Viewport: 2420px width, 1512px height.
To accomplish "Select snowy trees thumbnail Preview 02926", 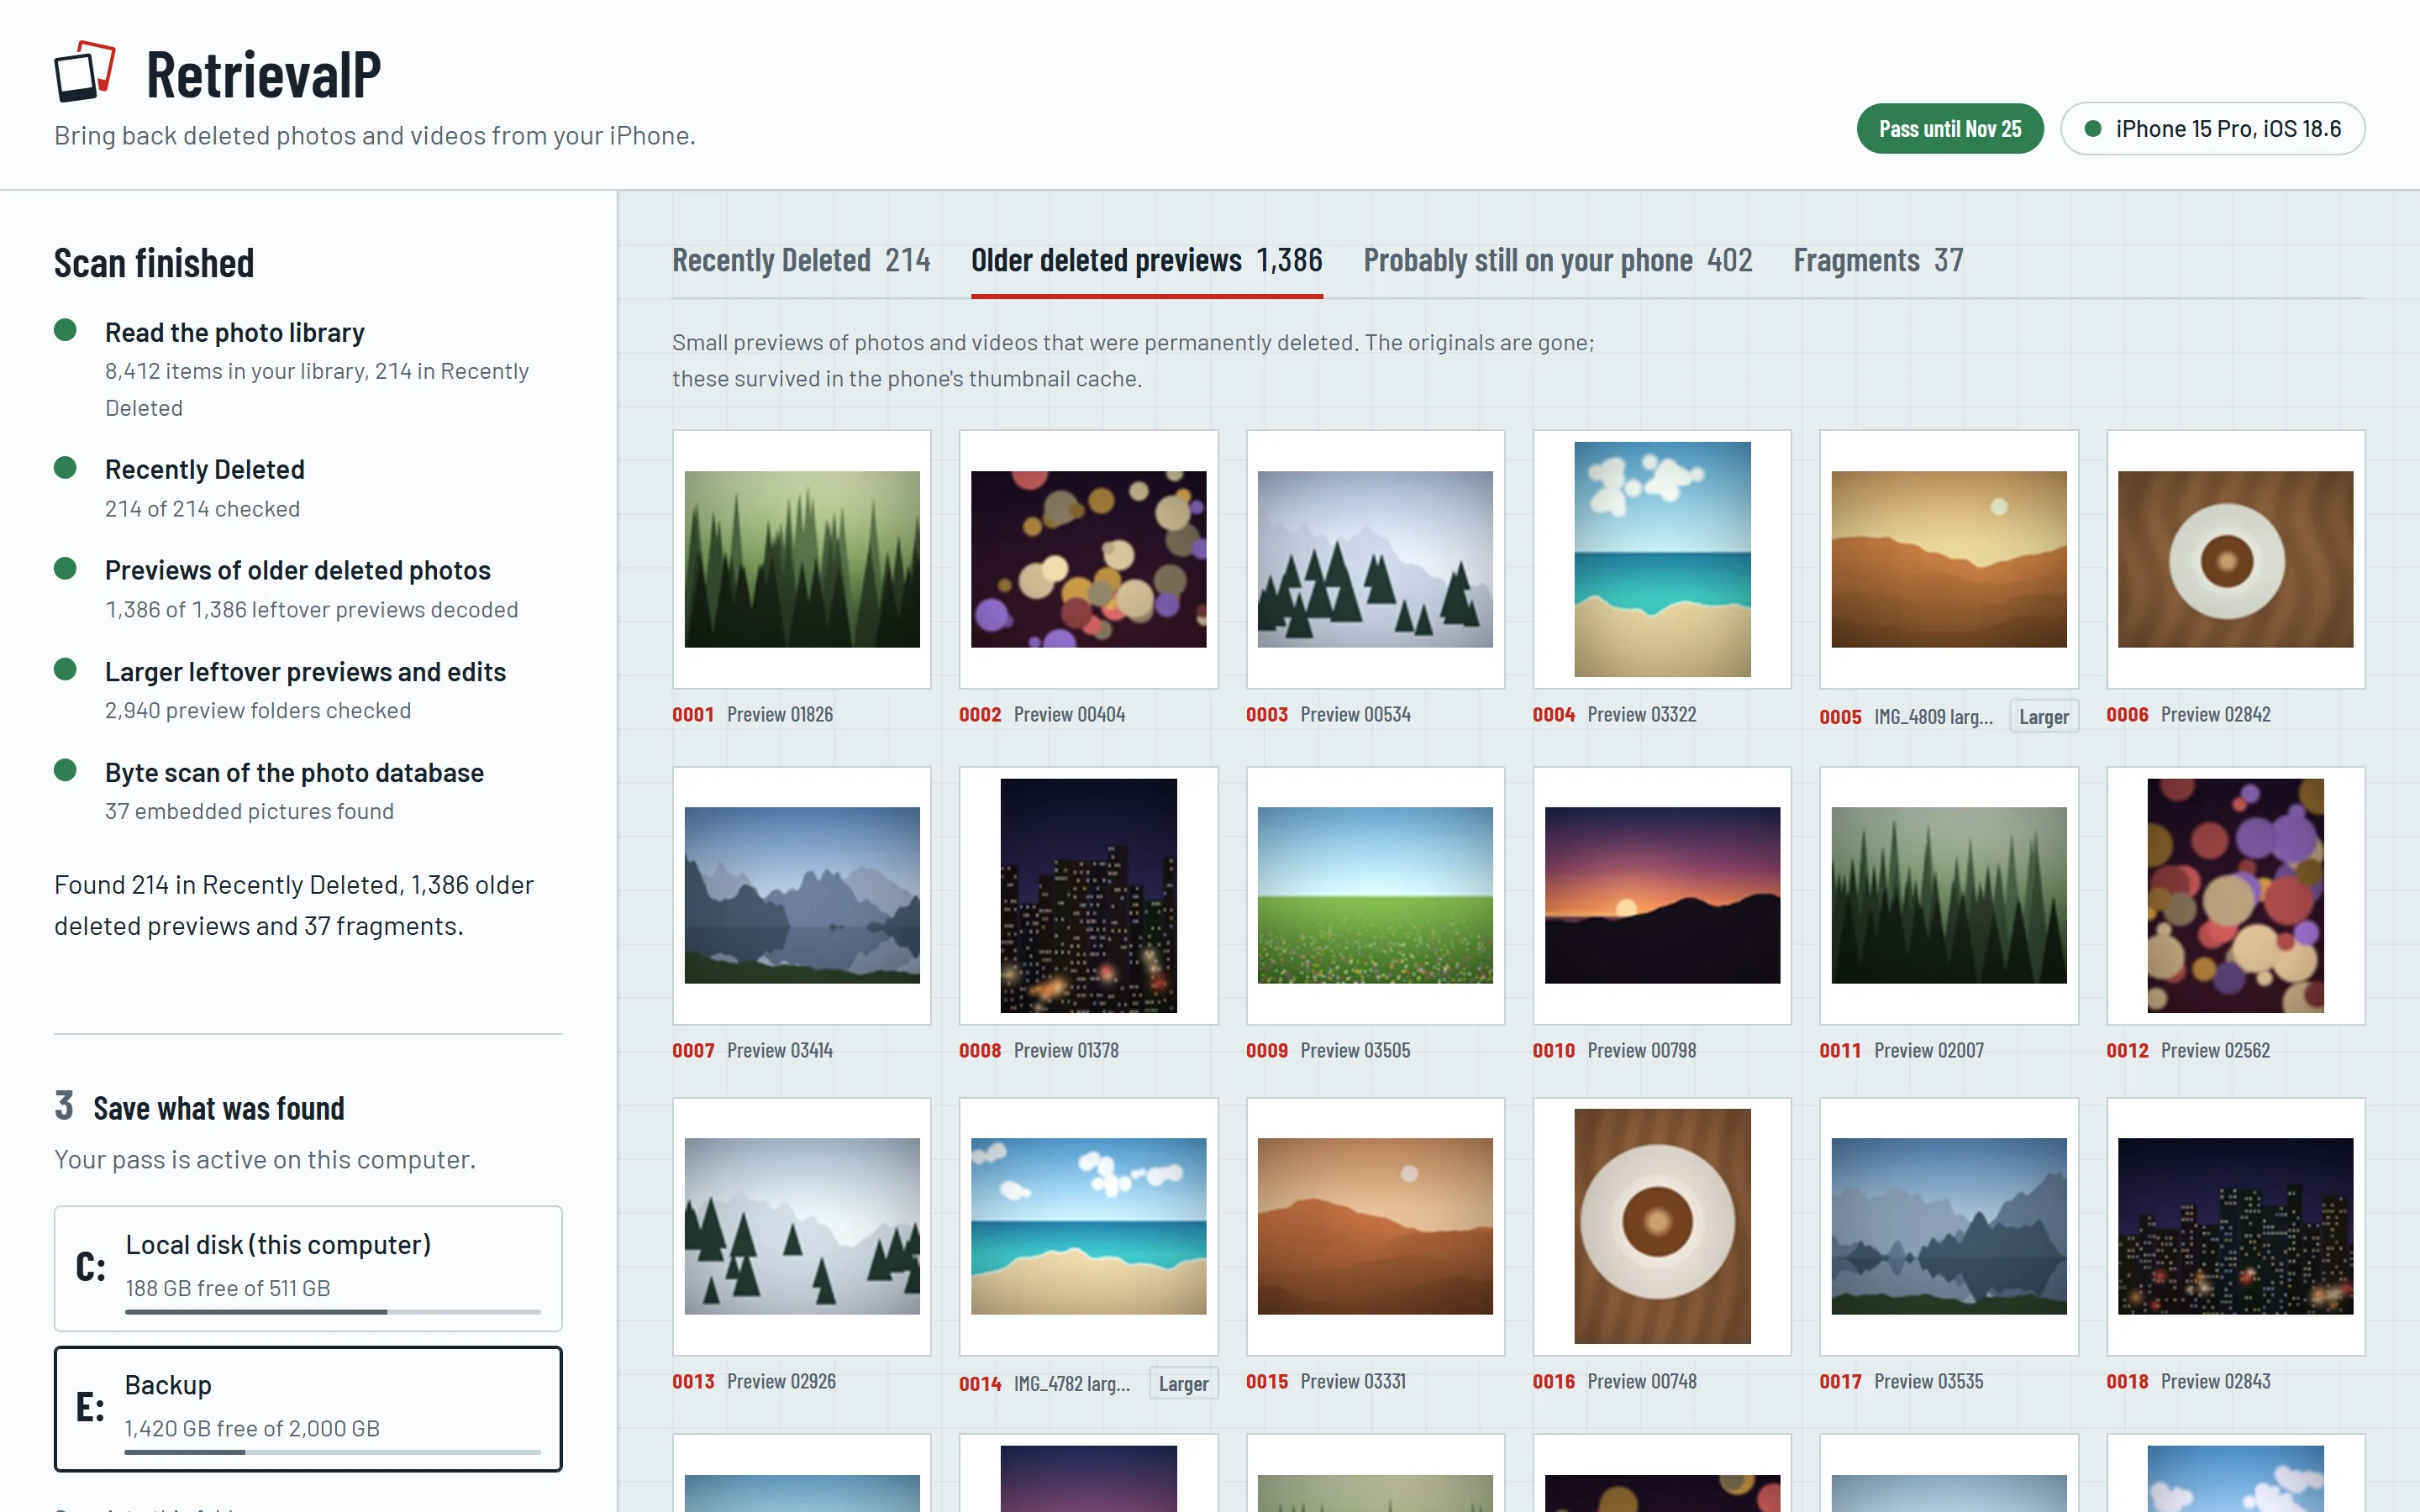I will (x=802, y=1226).
